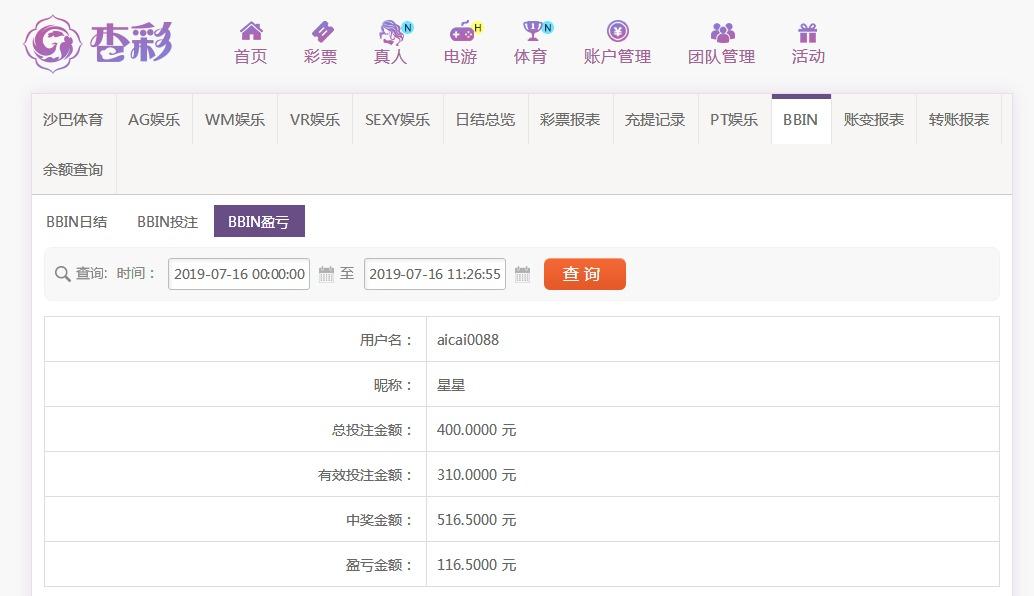Select the 充提记录 tab
Image resolution: width=1034 pixels, height=596 pixels.
655,120
